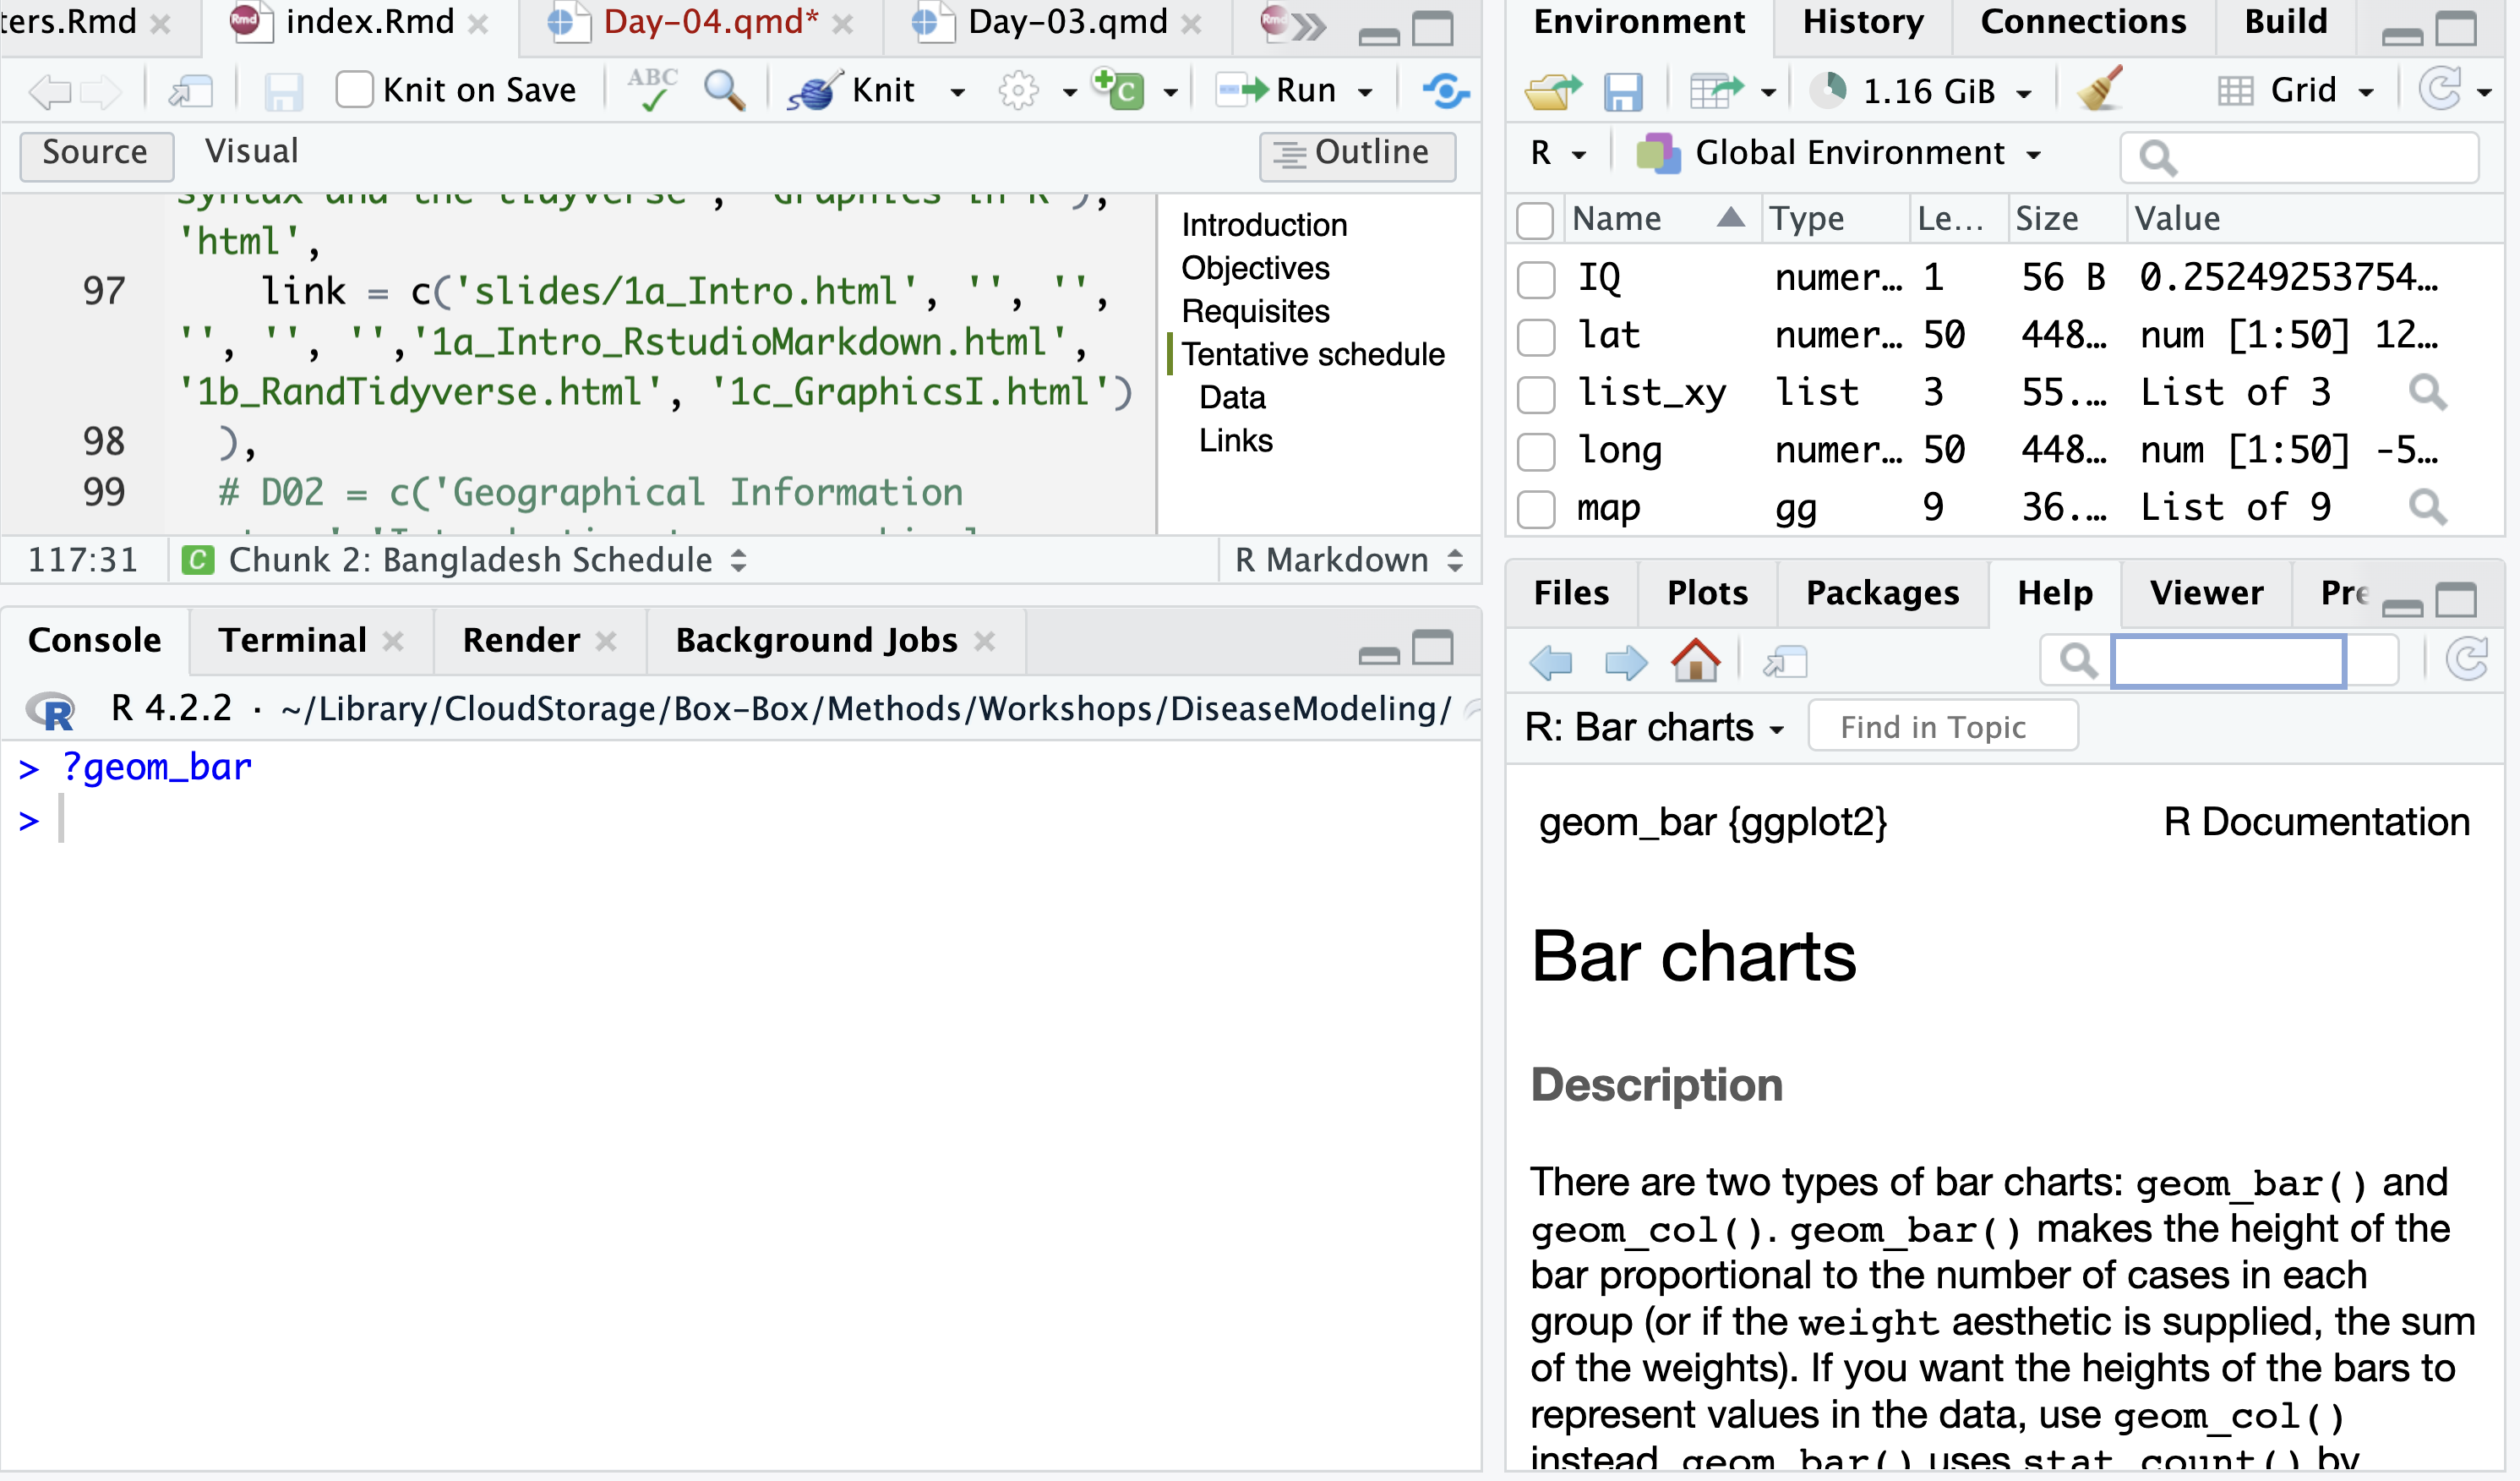The height and width of the screenshot is (1481, 2520).
Task: Jump to Objectives in the outline
Action: click(1255, 268)
